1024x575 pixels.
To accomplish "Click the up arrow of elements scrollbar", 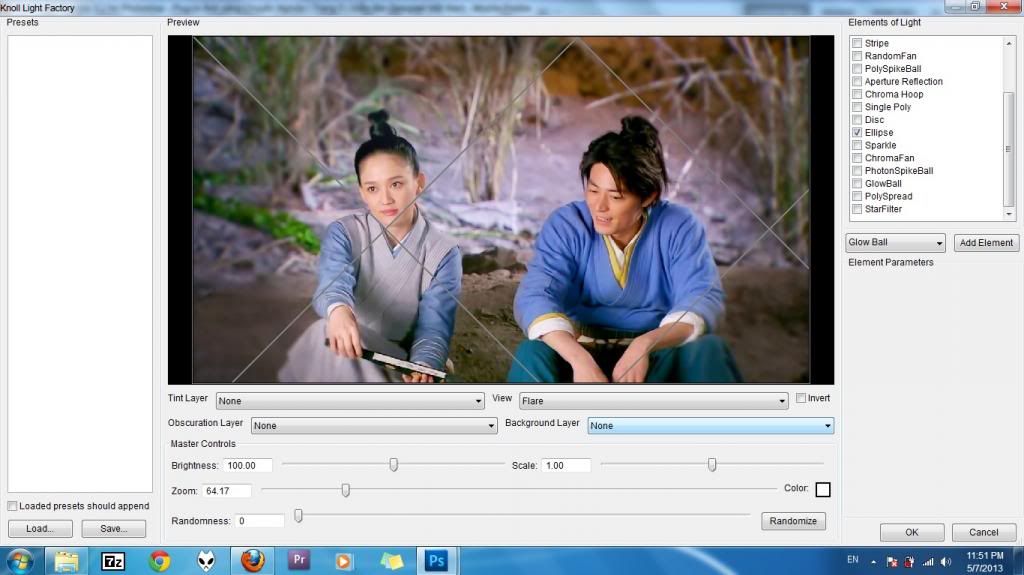I will click(x=1009, y=43).
